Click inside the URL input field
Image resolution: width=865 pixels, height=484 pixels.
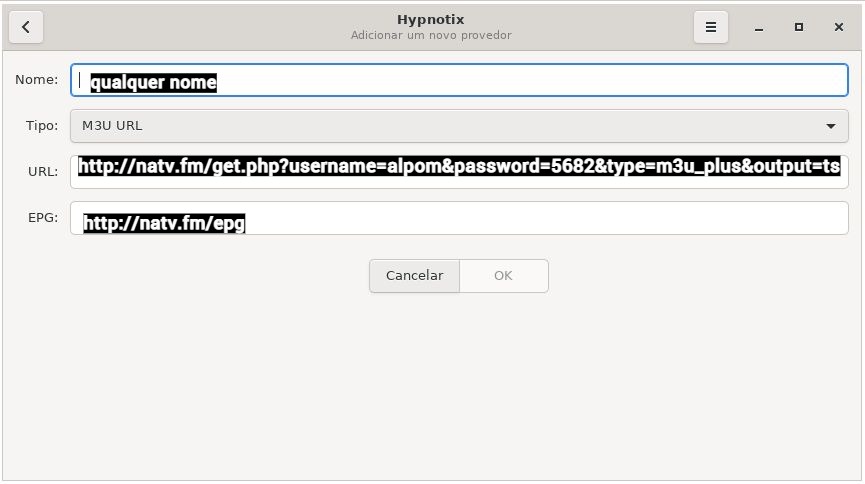459,172
